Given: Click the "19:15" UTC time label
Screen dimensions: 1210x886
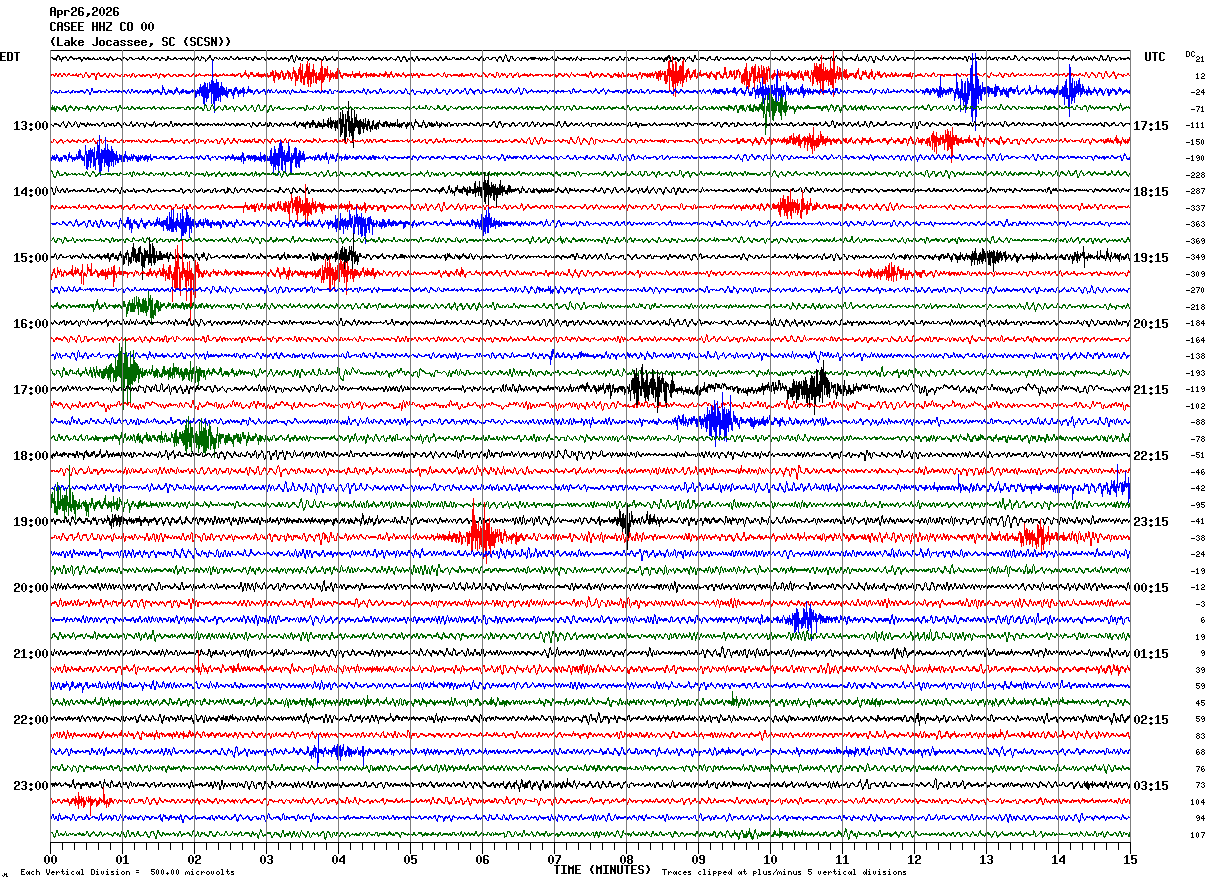Looking at the screenshot, I should coord(1151,258).
